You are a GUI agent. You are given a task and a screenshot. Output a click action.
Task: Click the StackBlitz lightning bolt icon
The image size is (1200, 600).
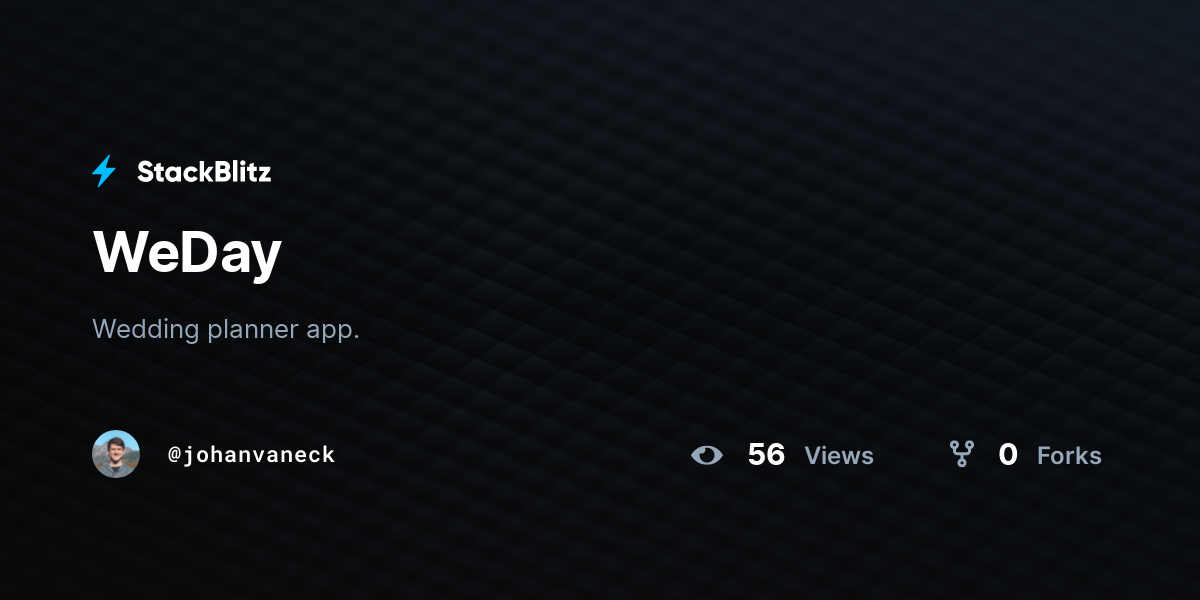point(104,172)
